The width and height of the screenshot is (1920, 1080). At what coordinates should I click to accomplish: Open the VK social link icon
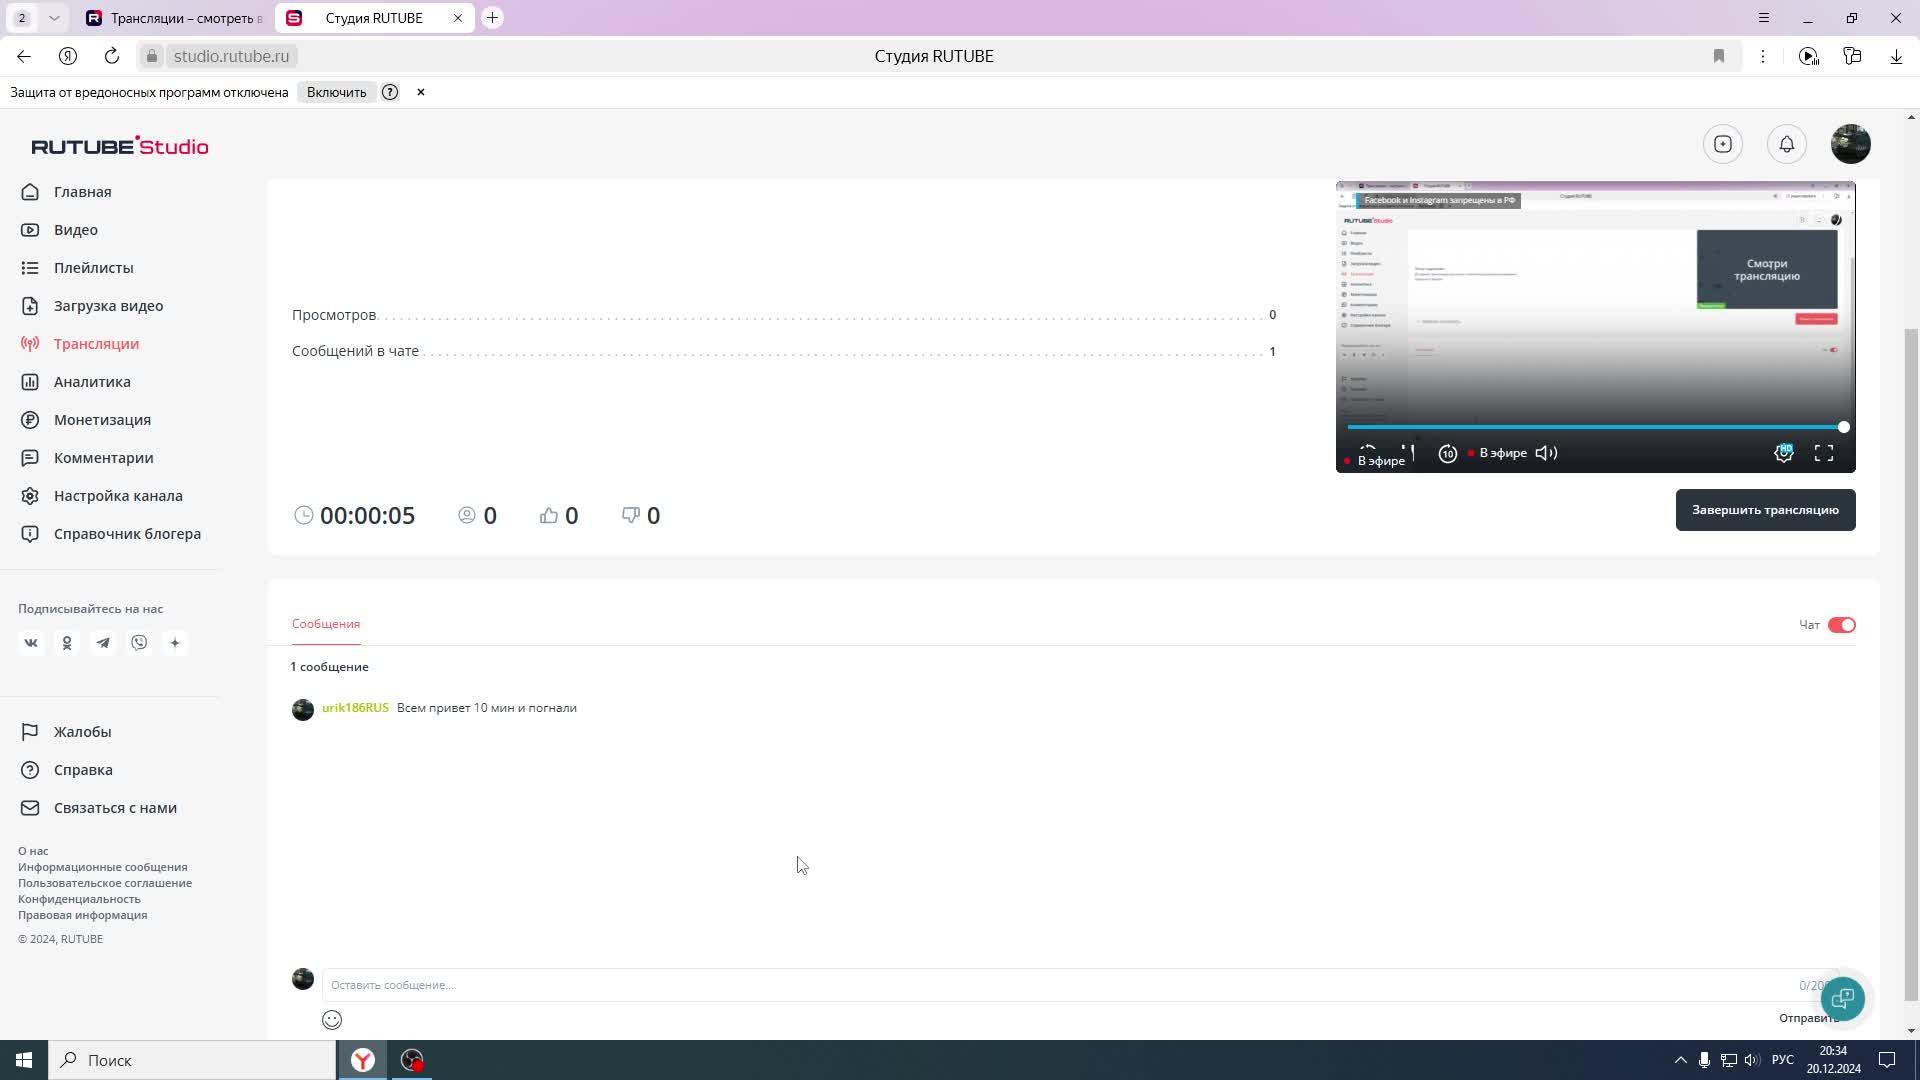[31, 643]
